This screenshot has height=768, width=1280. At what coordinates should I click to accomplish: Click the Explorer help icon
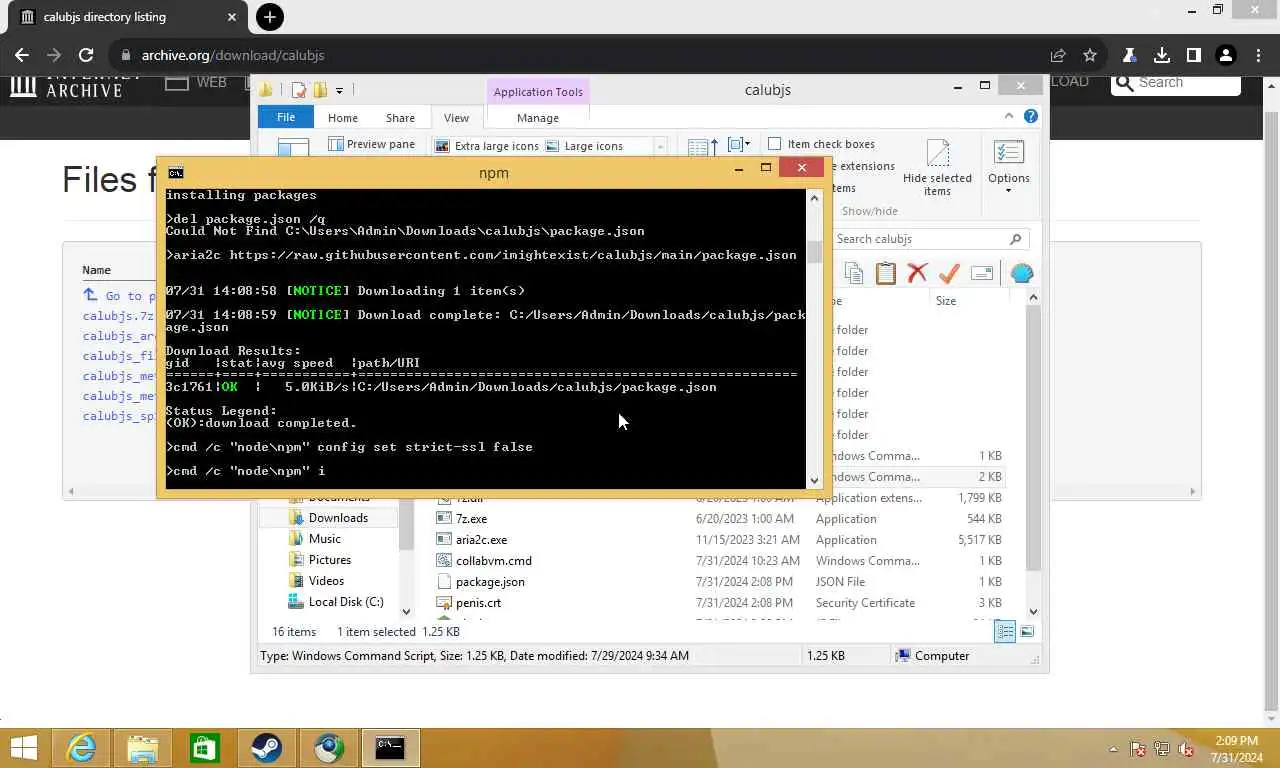pos(1031,117)
